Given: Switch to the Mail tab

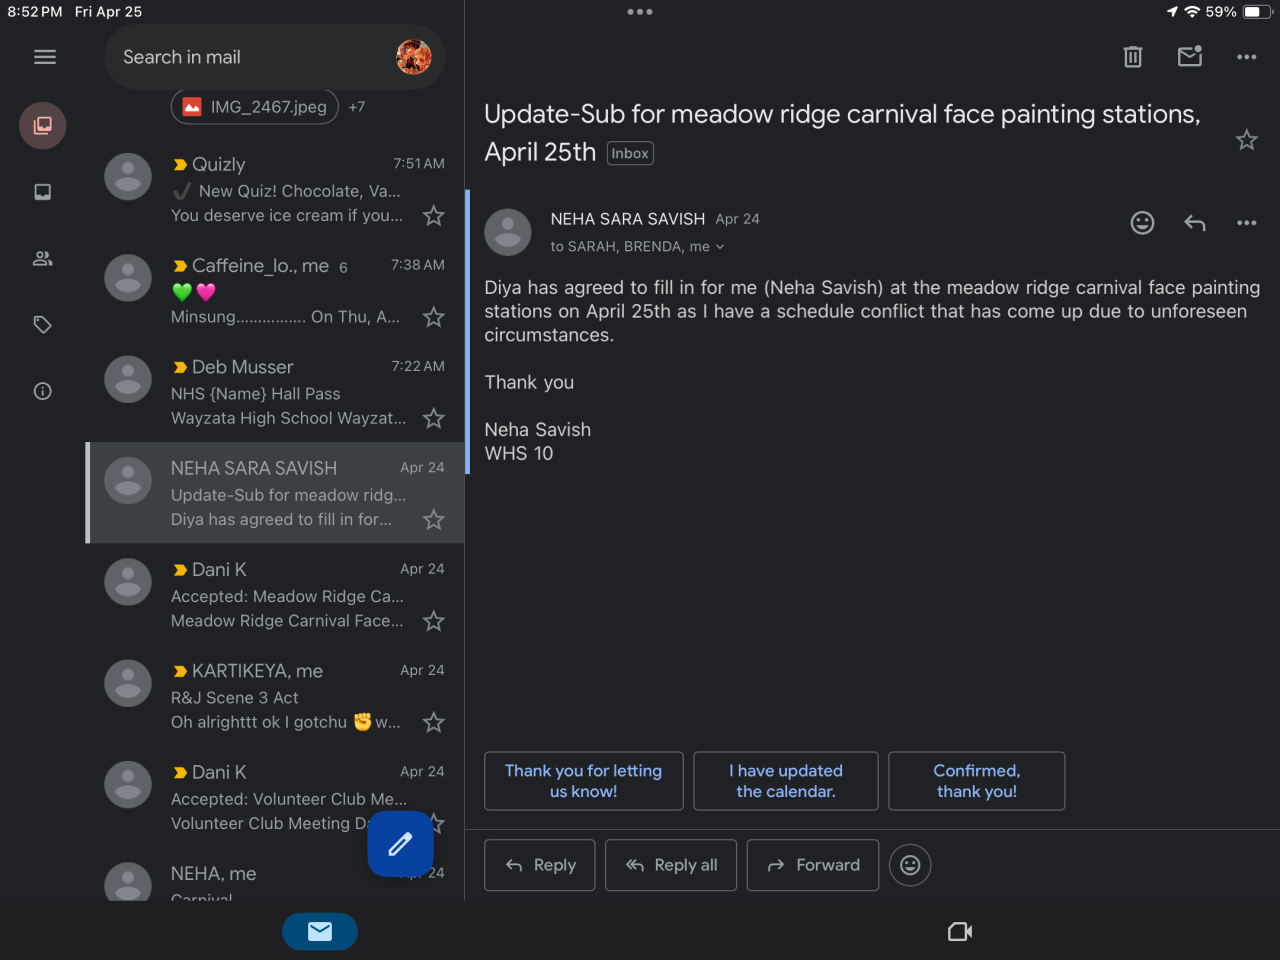Looking at the screenshot, I should point(320,932).
